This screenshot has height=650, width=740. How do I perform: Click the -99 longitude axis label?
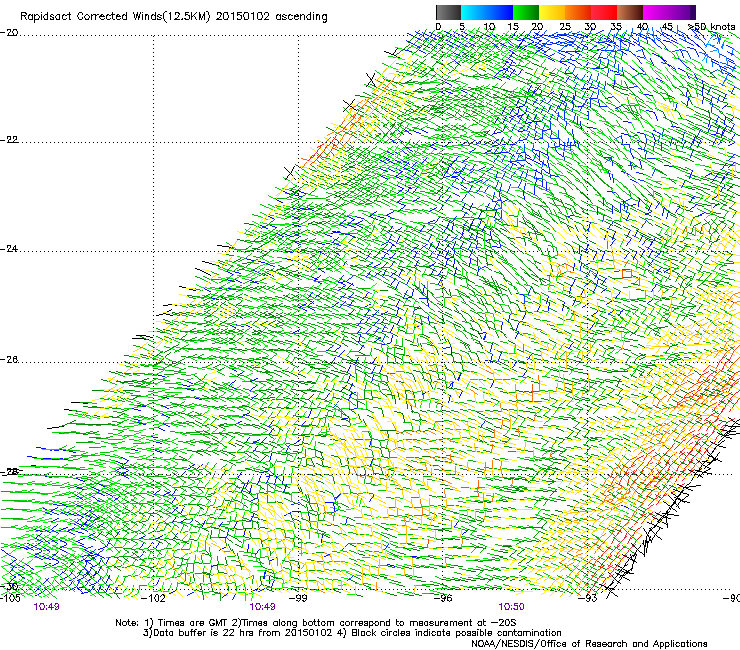click(x=298, y=599)
